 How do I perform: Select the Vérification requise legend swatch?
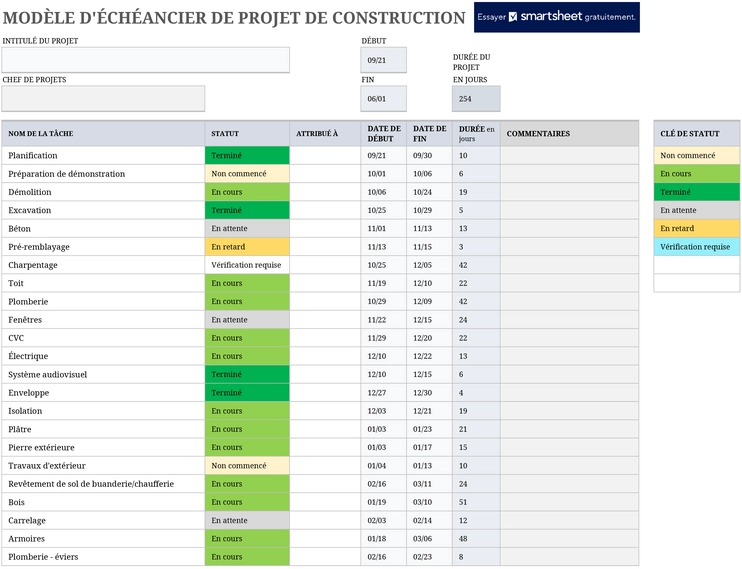click(x=697, y=247)
